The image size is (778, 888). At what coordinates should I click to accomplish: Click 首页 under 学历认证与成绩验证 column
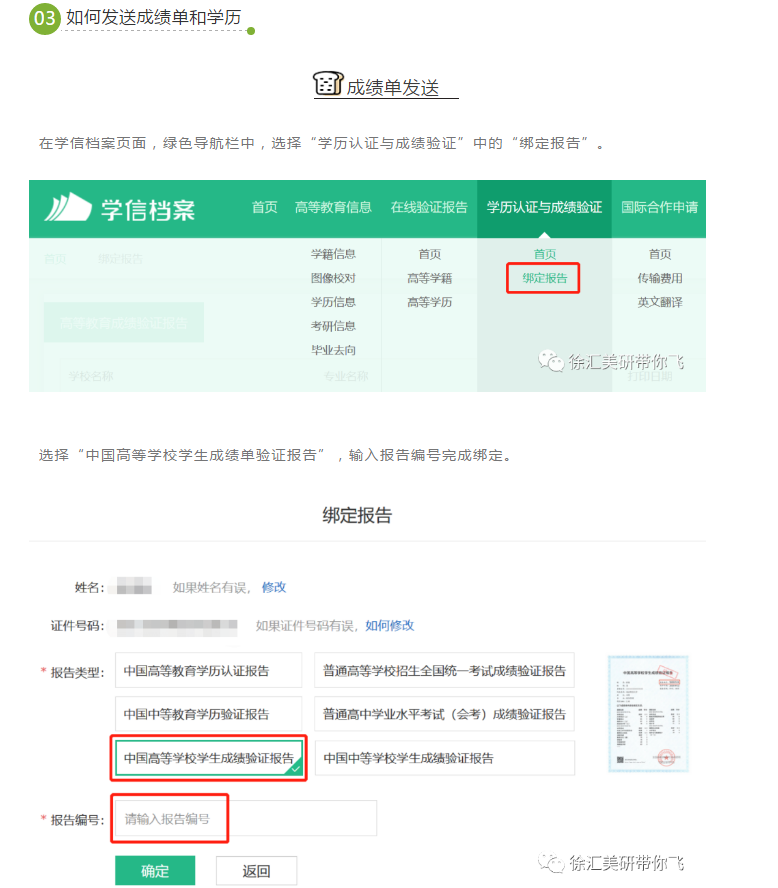(x=545, y=254)
